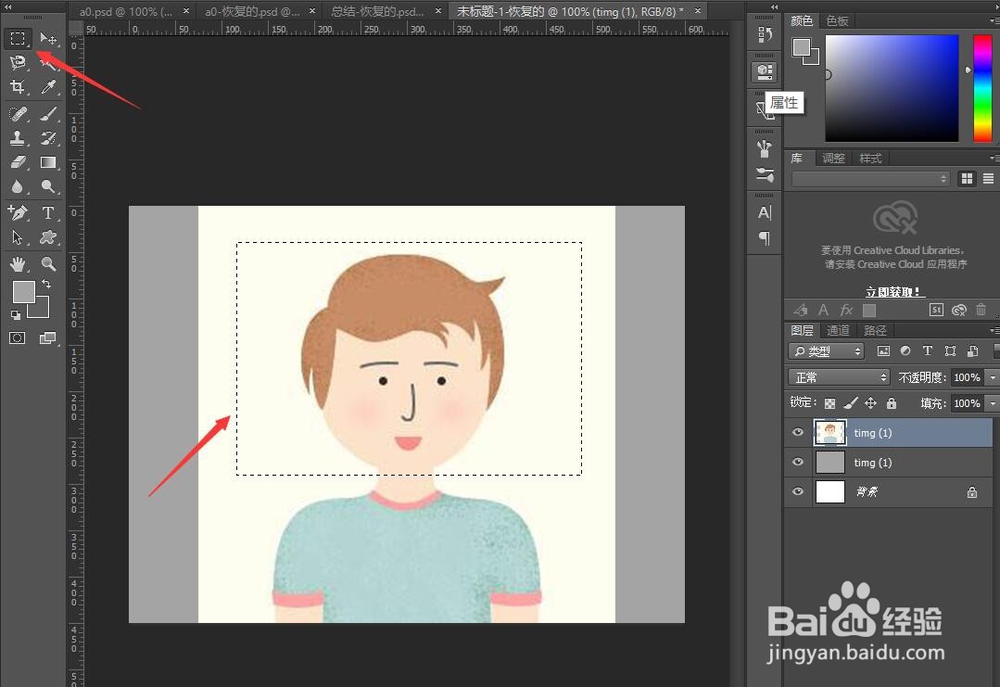The height and width of the screenshot is (687, 1000).
Task: Select the 背景 layer thumbnail
Action: click(830, 492)
